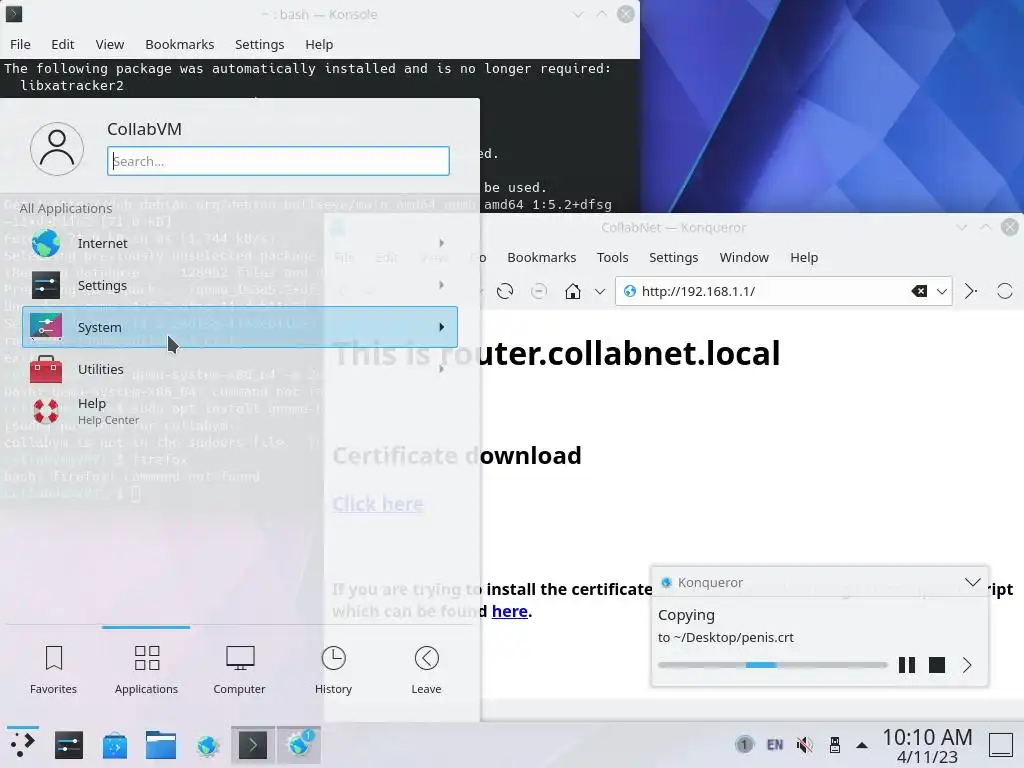This screenshot has width=1024, height=768.
Task: Expand hidden system tray icons
Action: [x=862, y=744]
